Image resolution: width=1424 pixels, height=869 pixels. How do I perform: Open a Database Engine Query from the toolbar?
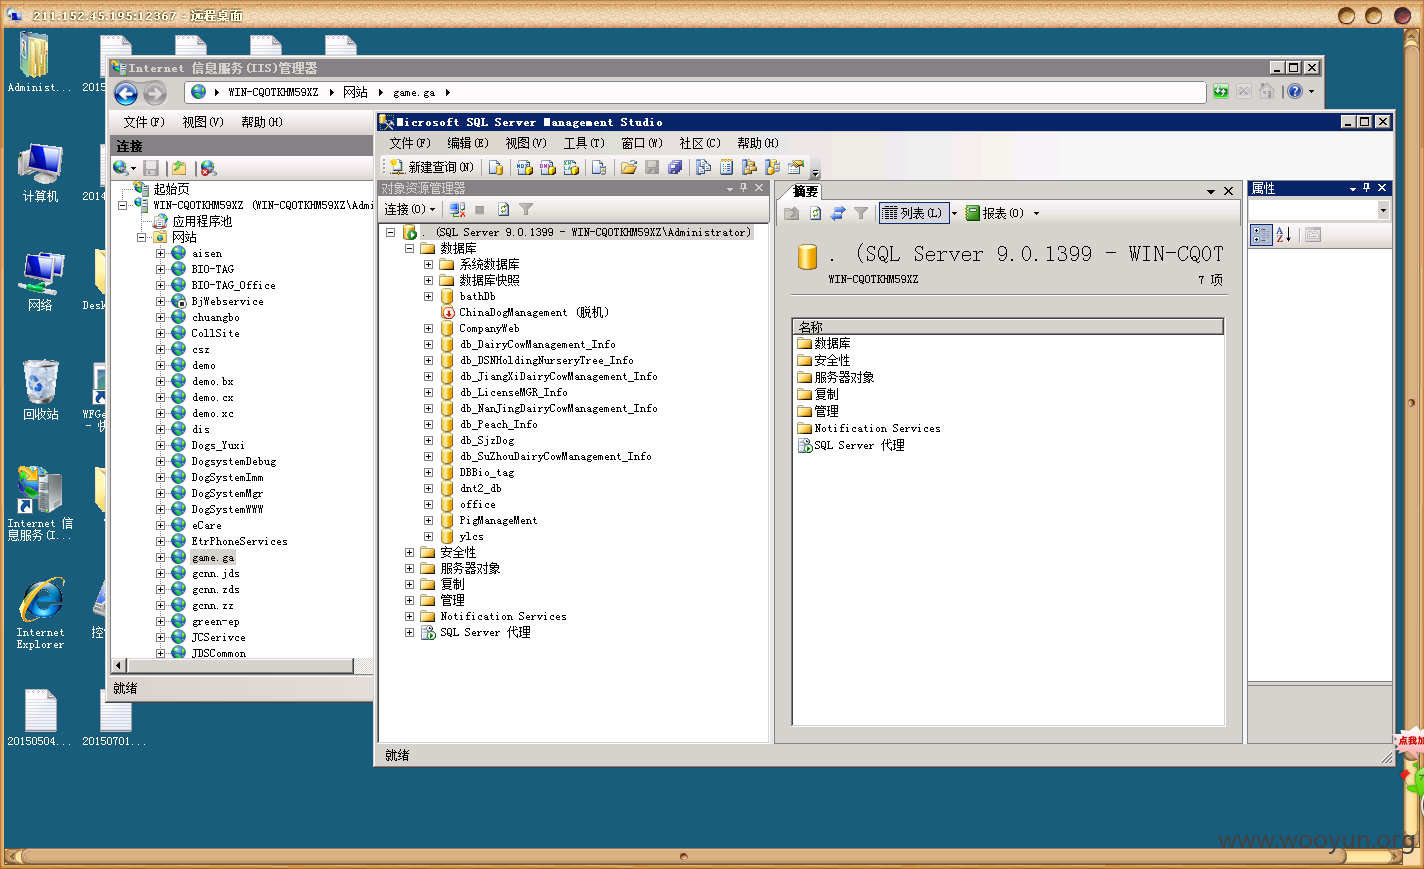coord(496,167)
